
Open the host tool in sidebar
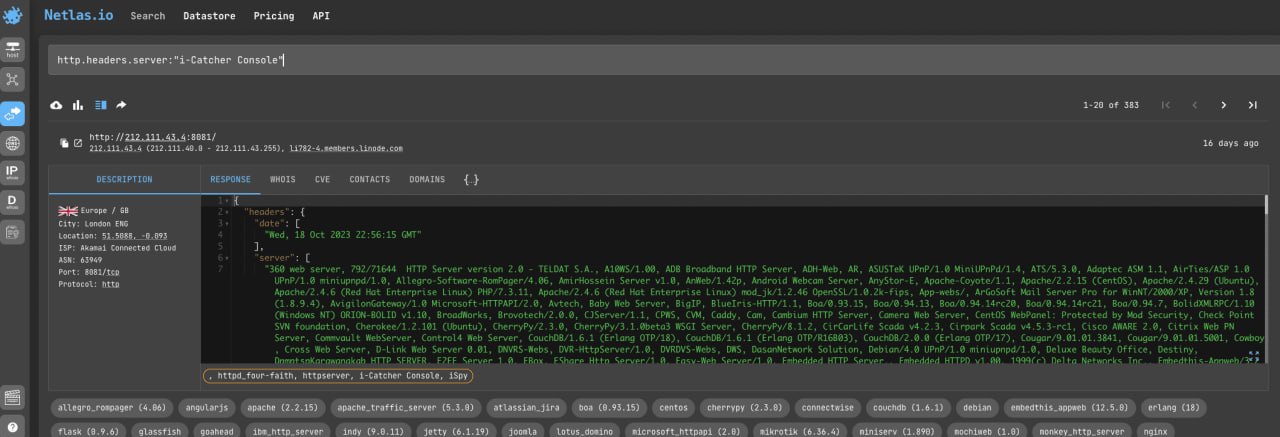click(x=12, y=48)
